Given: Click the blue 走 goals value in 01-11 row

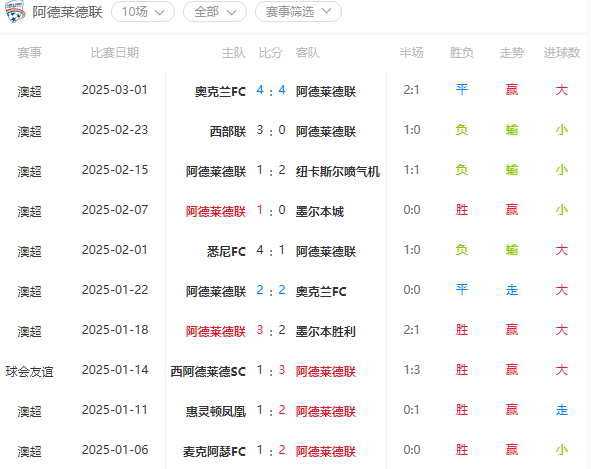Looking at the screenshot, I should pyautogui.click(x=562, y=410).
